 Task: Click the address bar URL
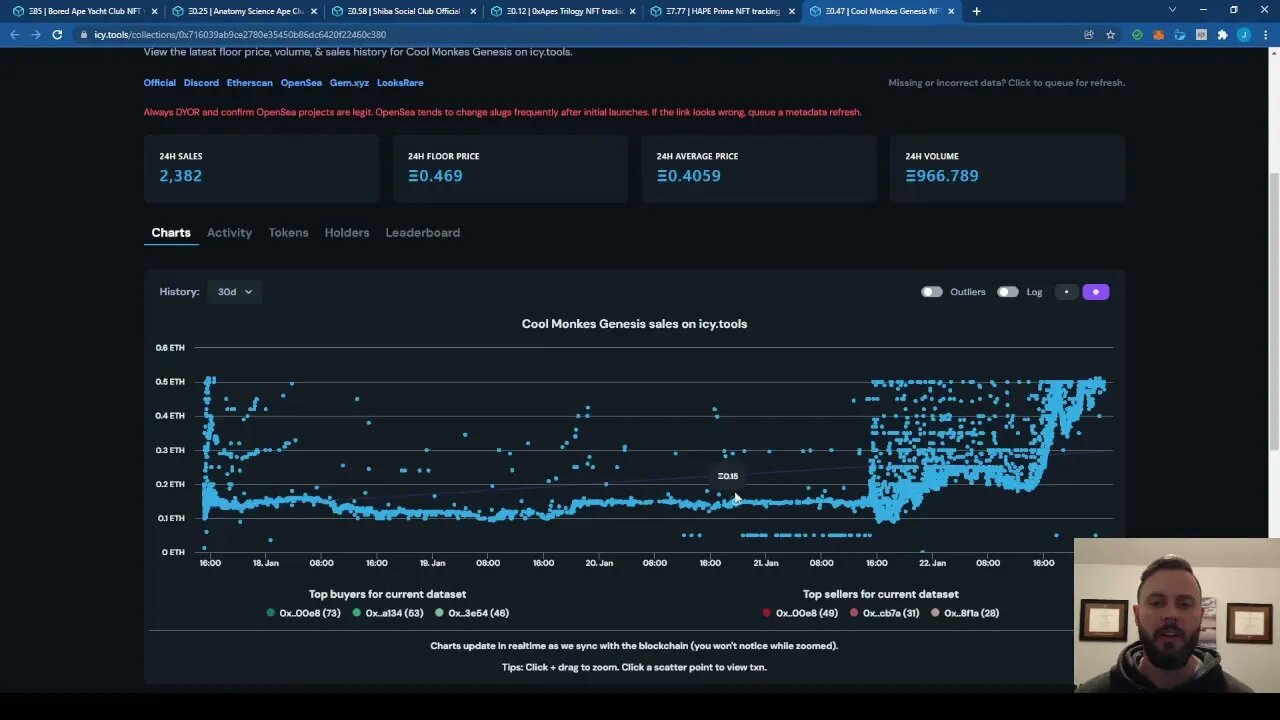point(240,35)
